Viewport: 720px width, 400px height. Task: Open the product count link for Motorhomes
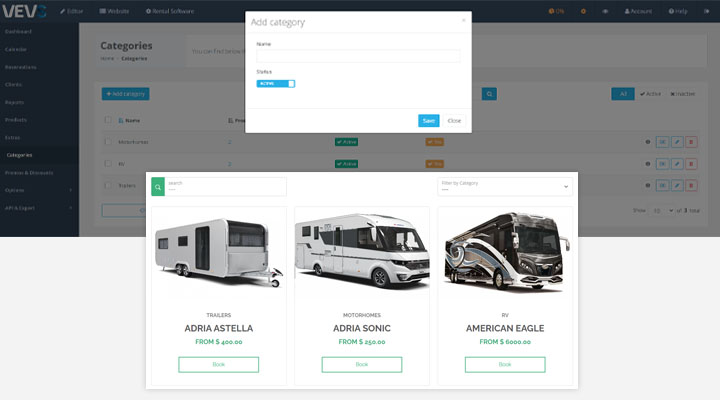tap(230, 142)
